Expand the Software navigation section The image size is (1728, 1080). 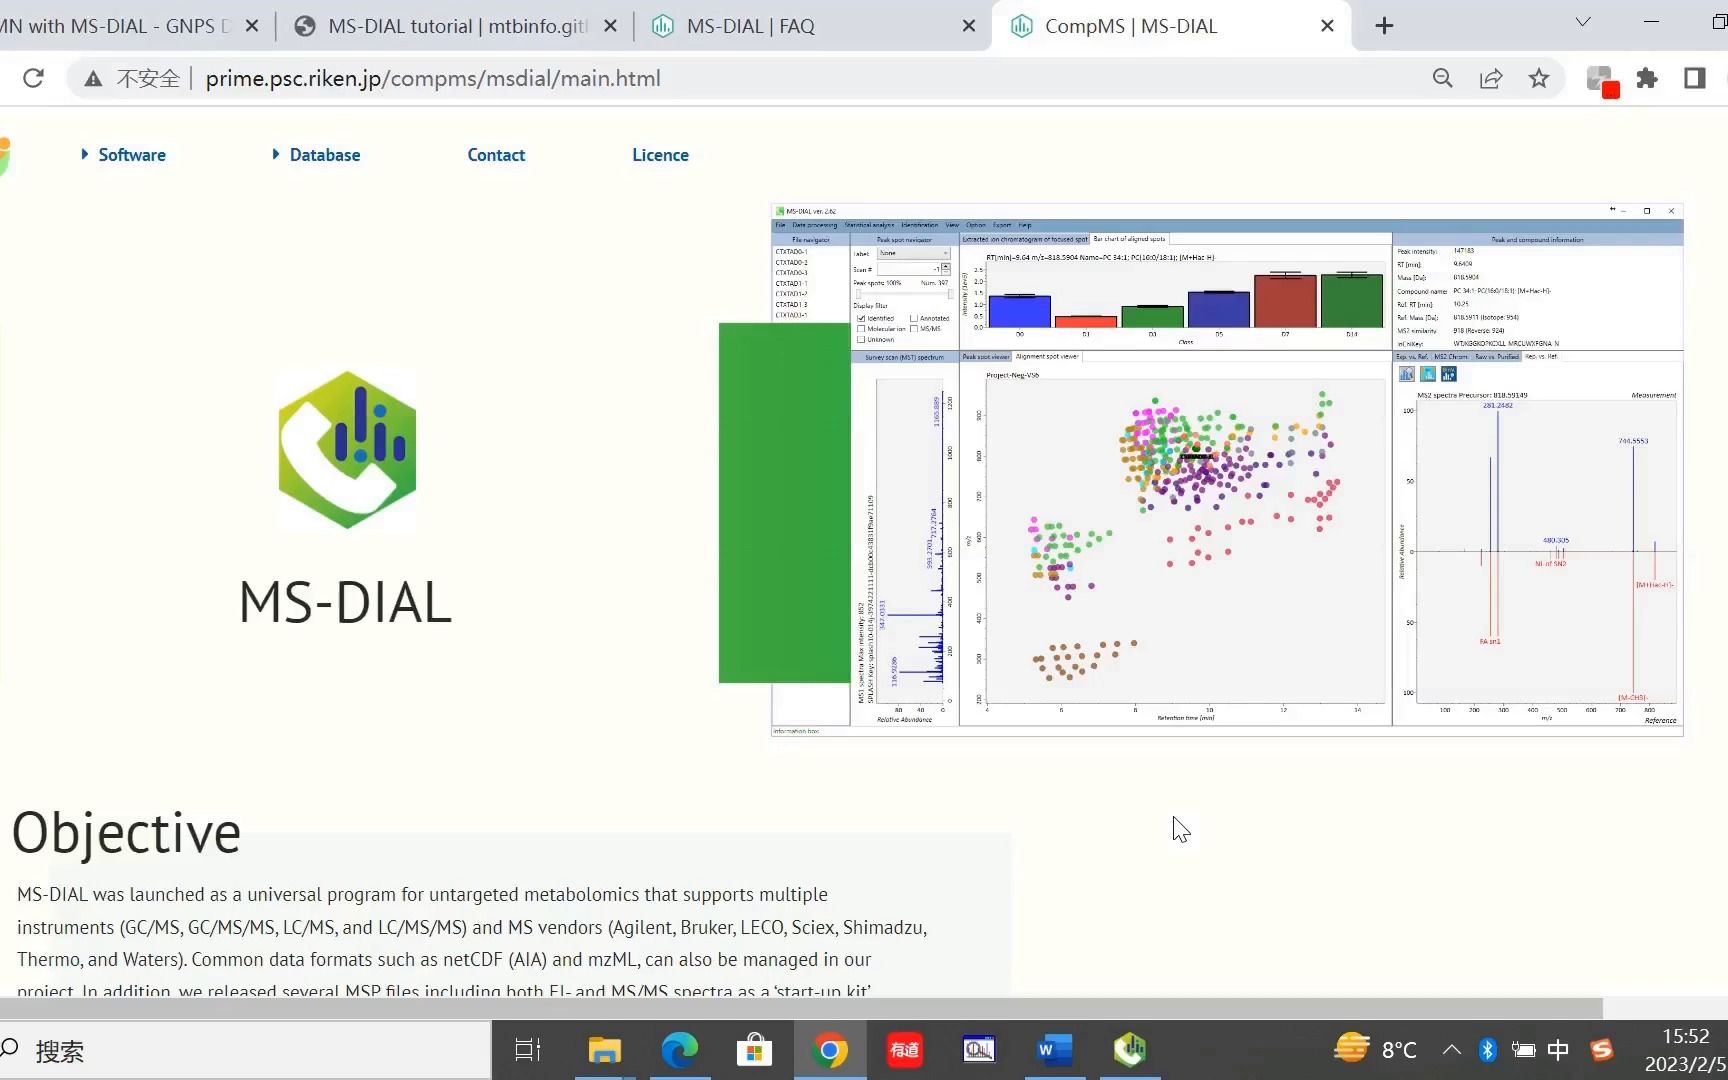point(131,154)
